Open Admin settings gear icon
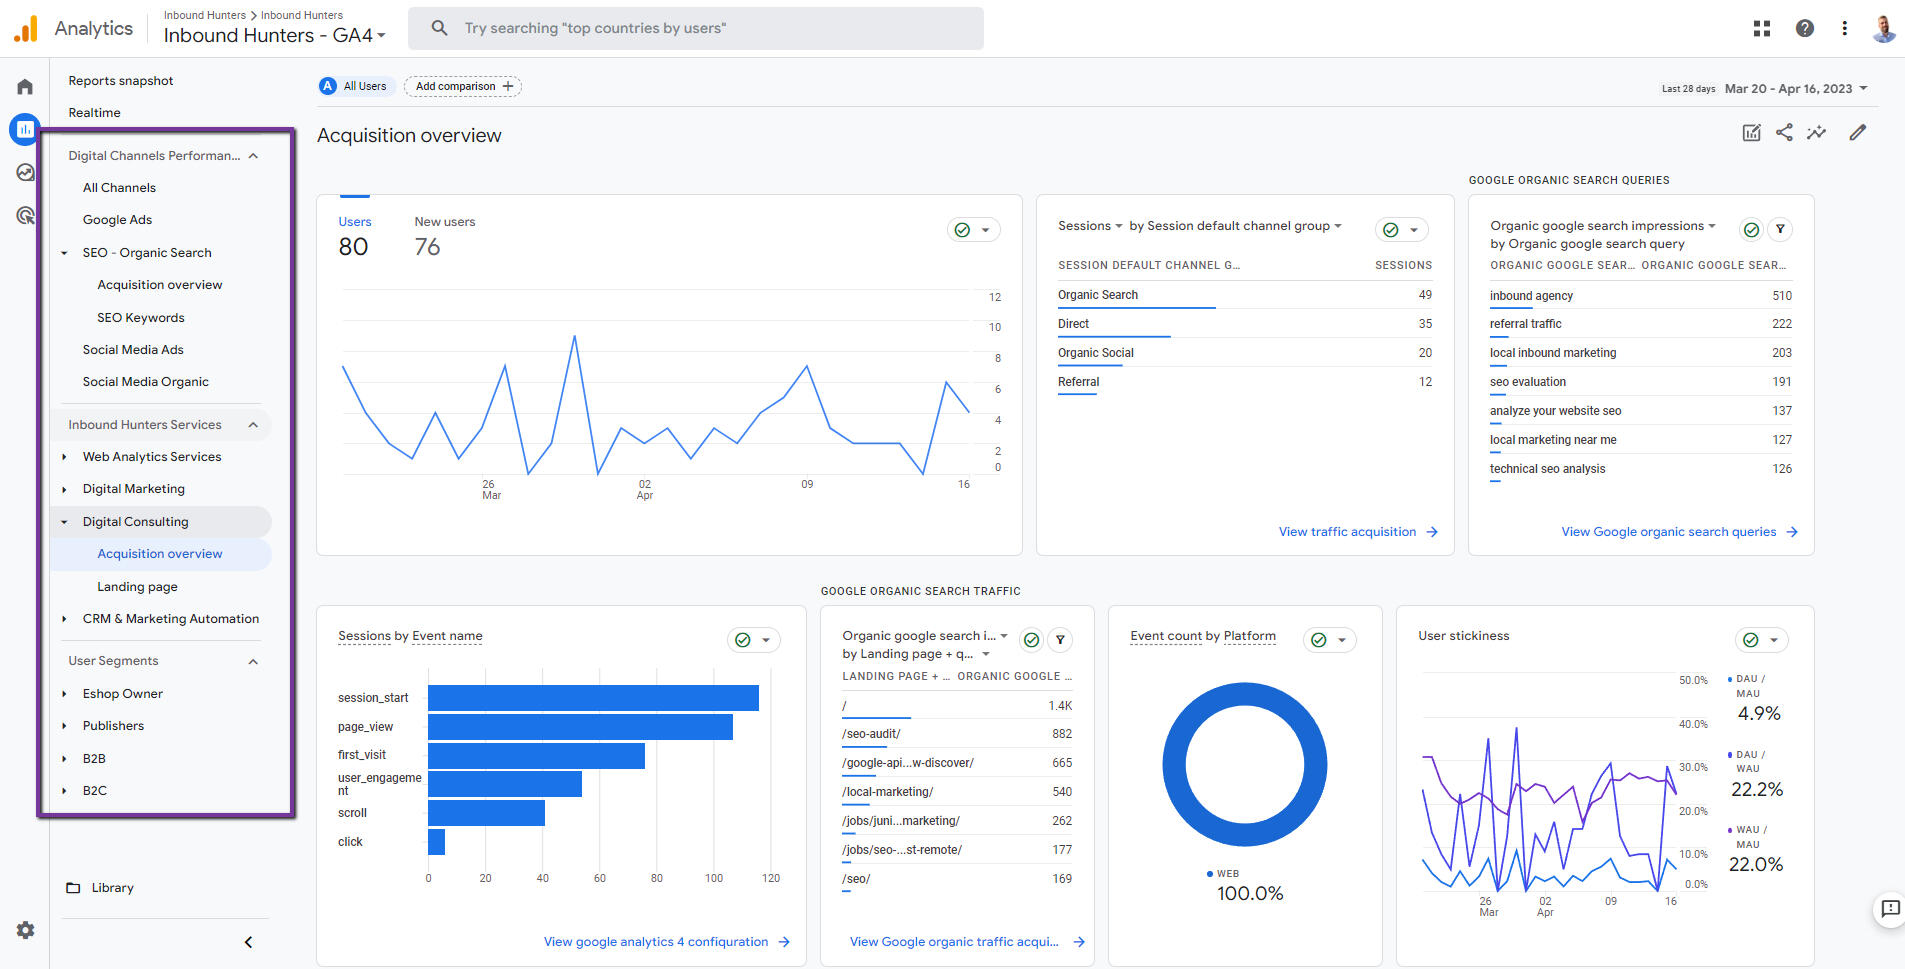This screenshot has width=1905, height=969. [25, 930]
